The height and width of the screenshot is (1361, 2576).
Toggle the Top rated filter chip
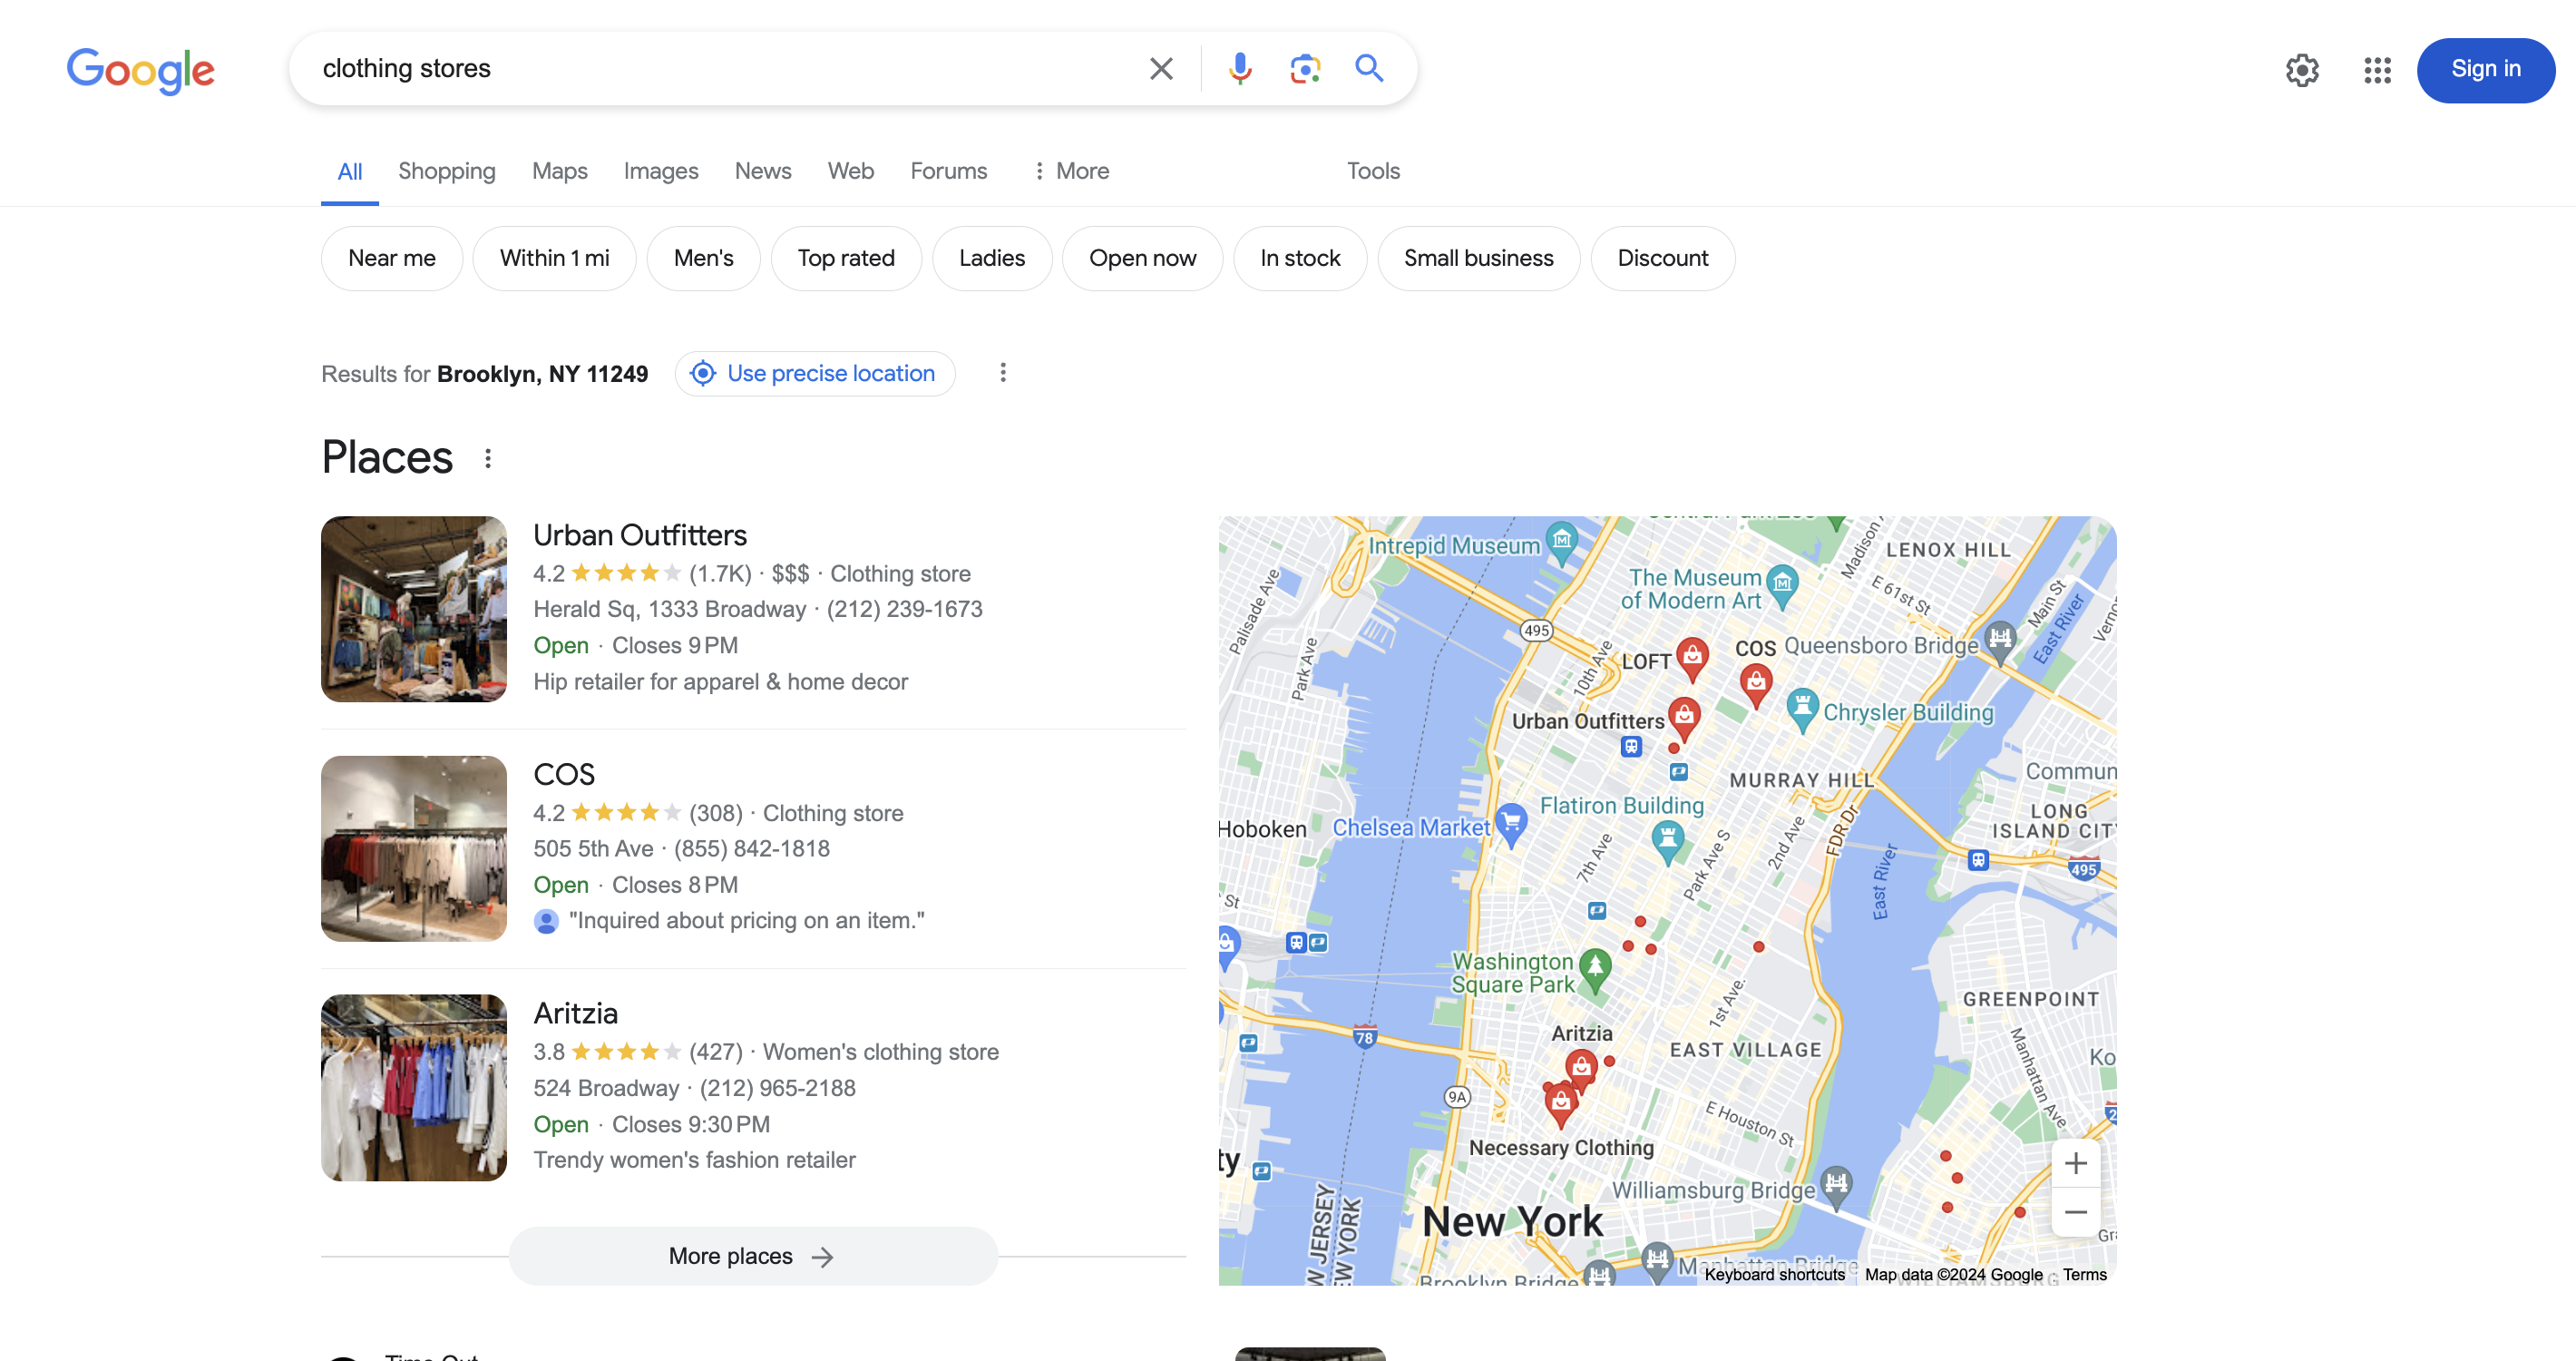(x=846, y=258)
